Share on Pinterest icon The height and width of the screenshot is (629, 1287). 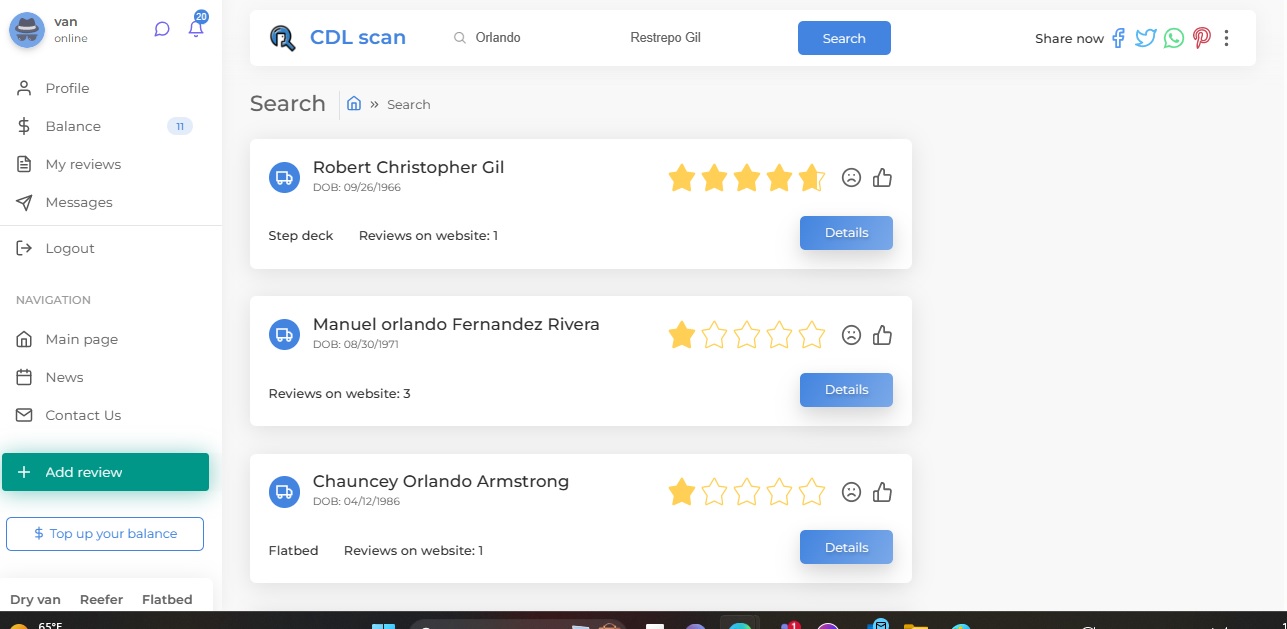point(1201,38)
